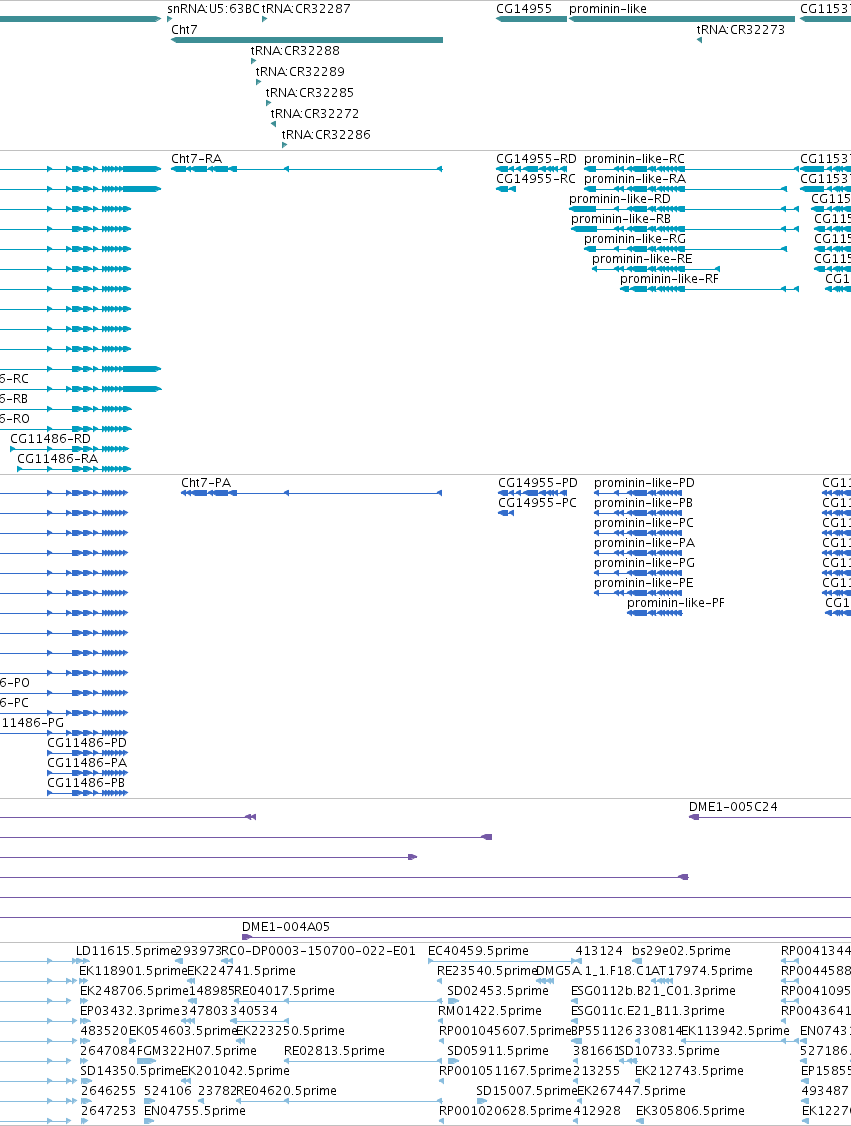Click the tRNA:CR32287 gene label
The image size is (851, 1126).
306,9
